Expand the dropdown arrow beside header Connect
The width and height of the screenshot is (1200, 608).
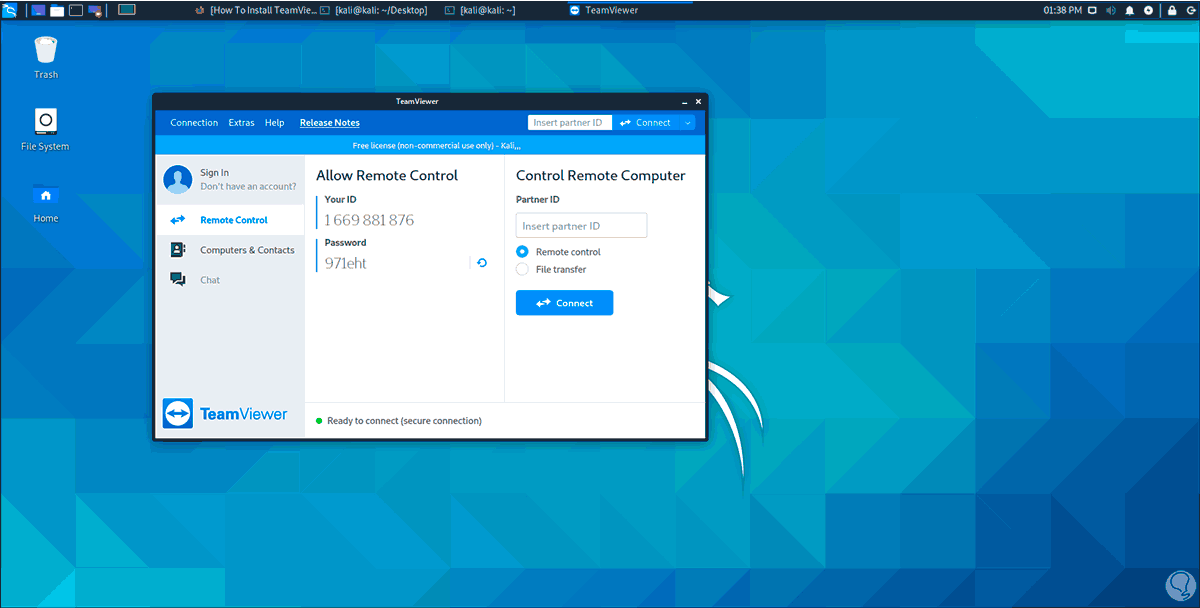(687, 123)
